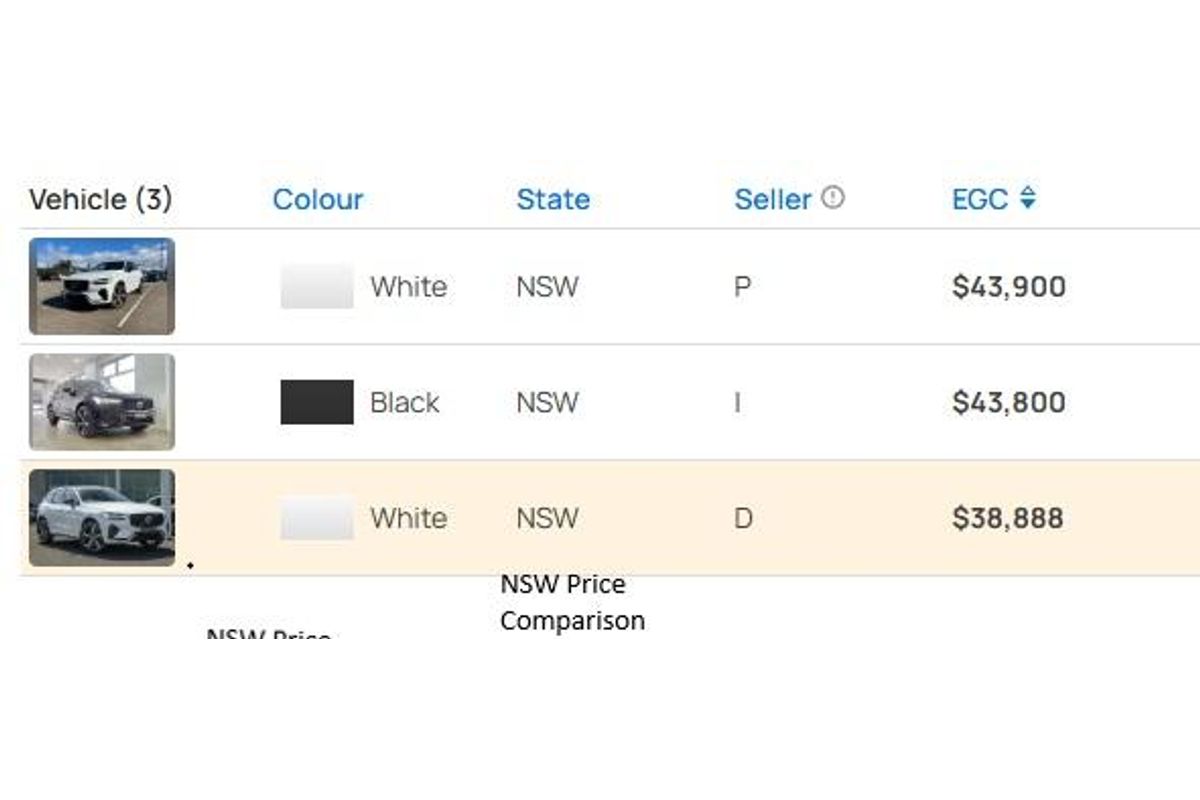Click the Vehicle (3) header
The width and height of the screenshot is (1200, 800).
(x=101, y=199)
